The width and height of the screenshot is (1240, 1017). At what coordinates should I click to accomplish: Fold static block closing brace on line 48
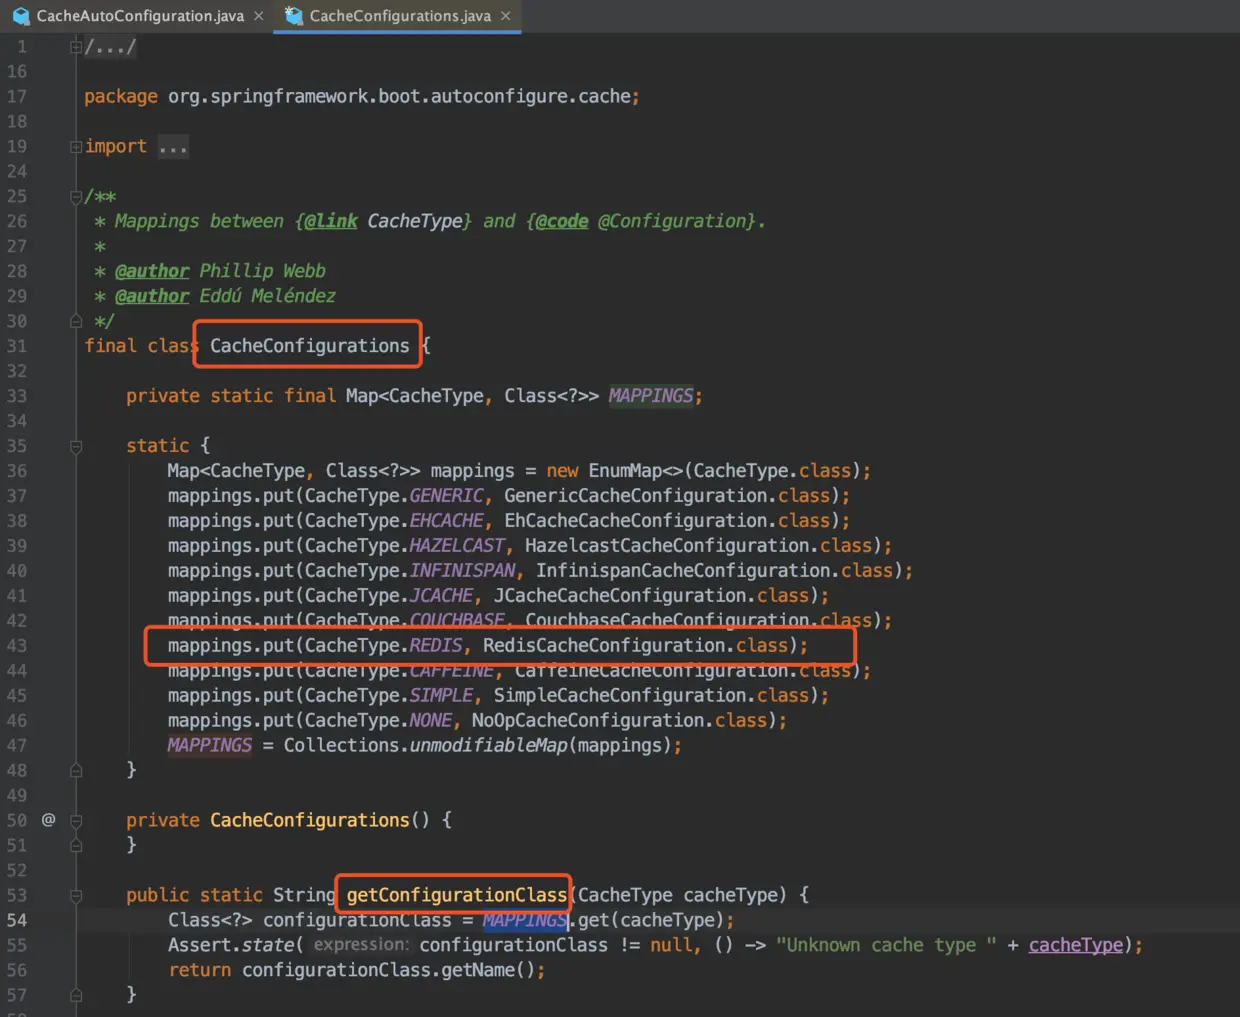(x=76, y=770)
